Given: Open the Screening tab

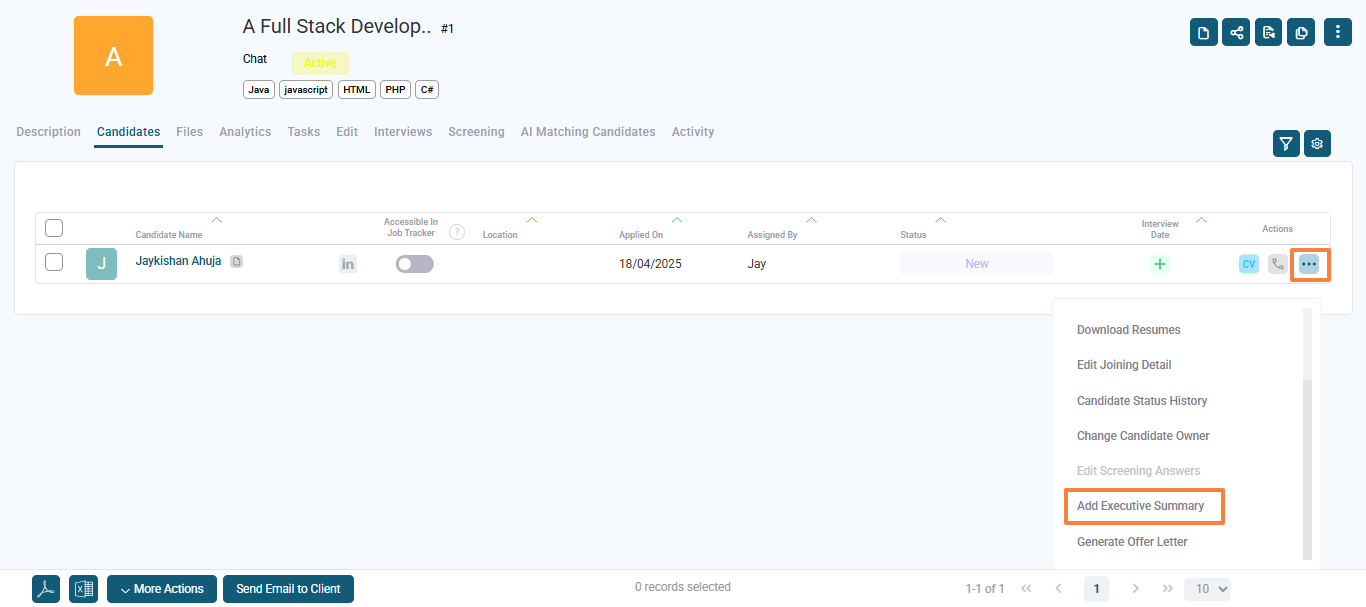Looking at the screenshot, I should point(476,132).
